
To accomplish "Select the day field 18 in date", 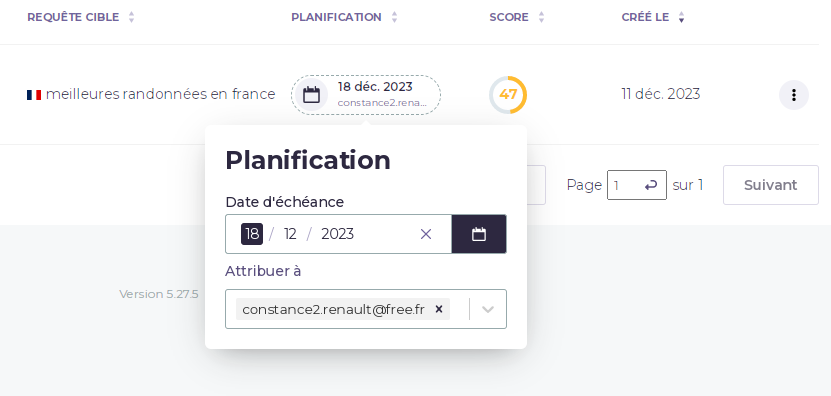I will (252, 234).
